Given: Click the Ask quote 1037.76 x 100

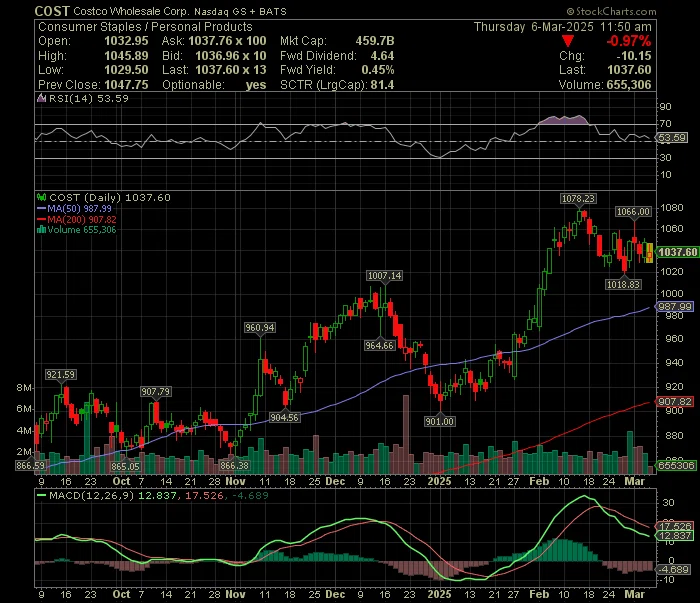Looking at the screenshot, I should point(227,41).
